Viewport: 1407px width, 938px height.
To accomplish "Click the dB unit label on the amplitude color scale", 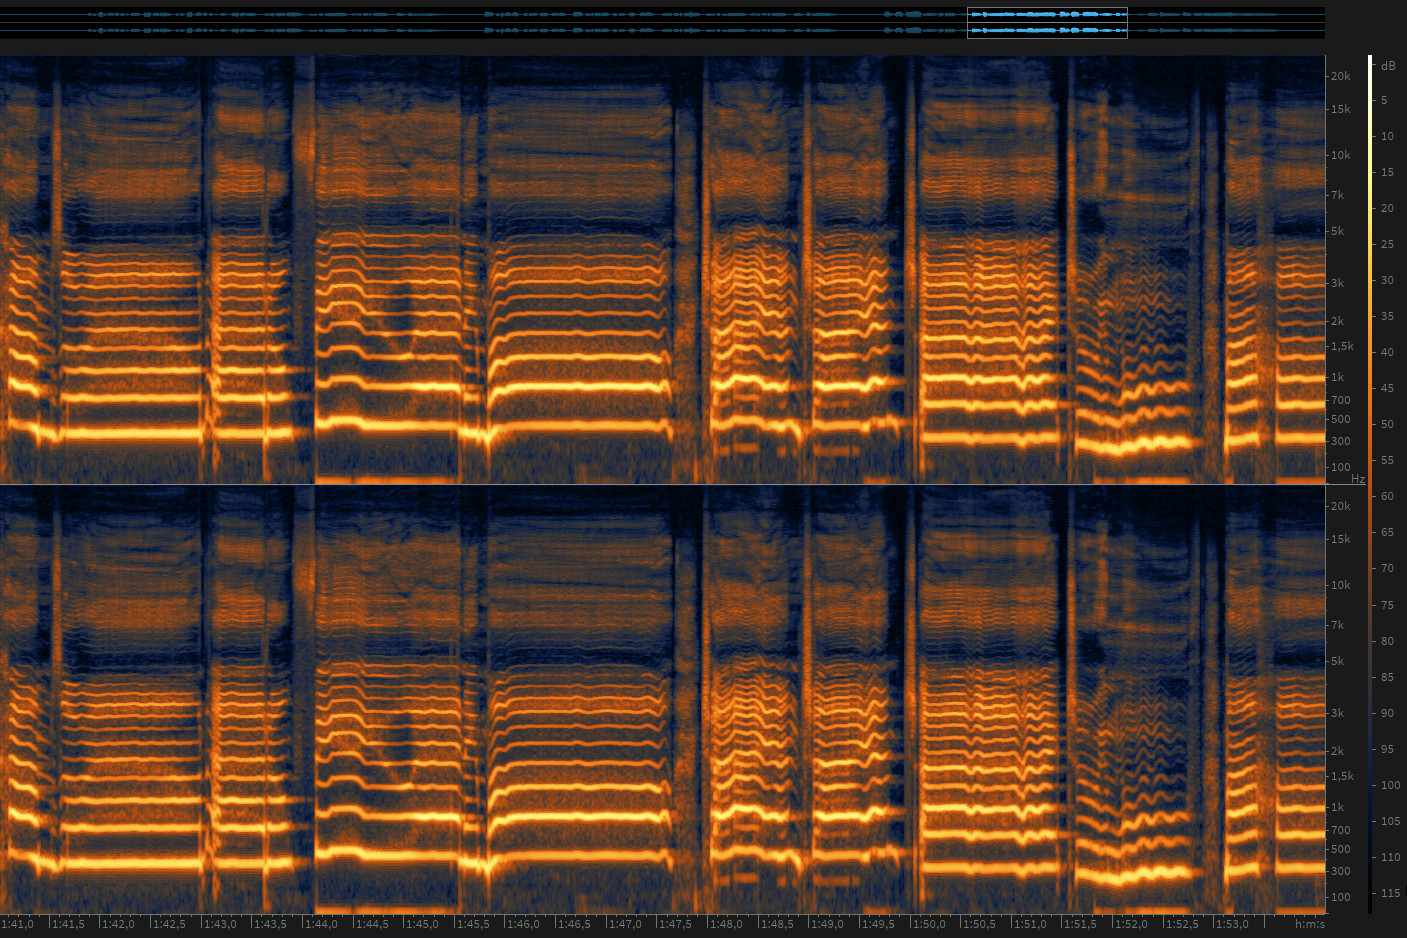I will 1388,66.
